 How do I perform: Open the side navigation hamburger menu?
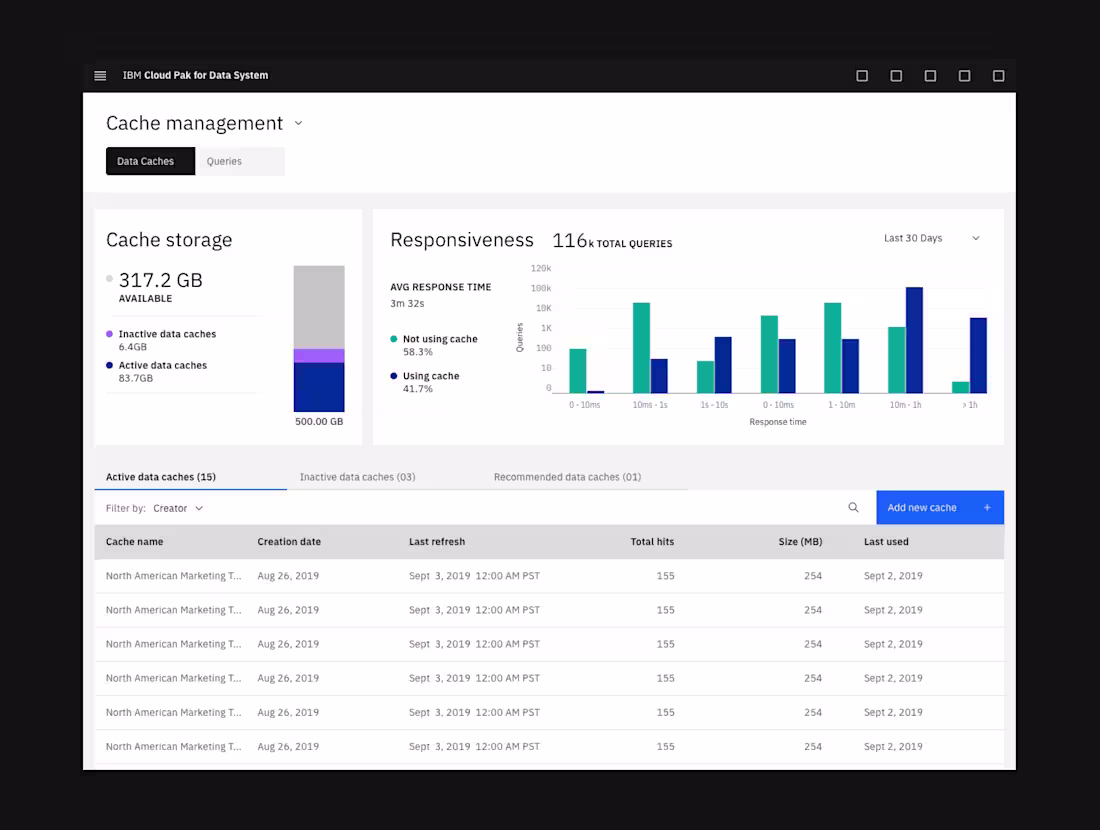pos(100,75)
